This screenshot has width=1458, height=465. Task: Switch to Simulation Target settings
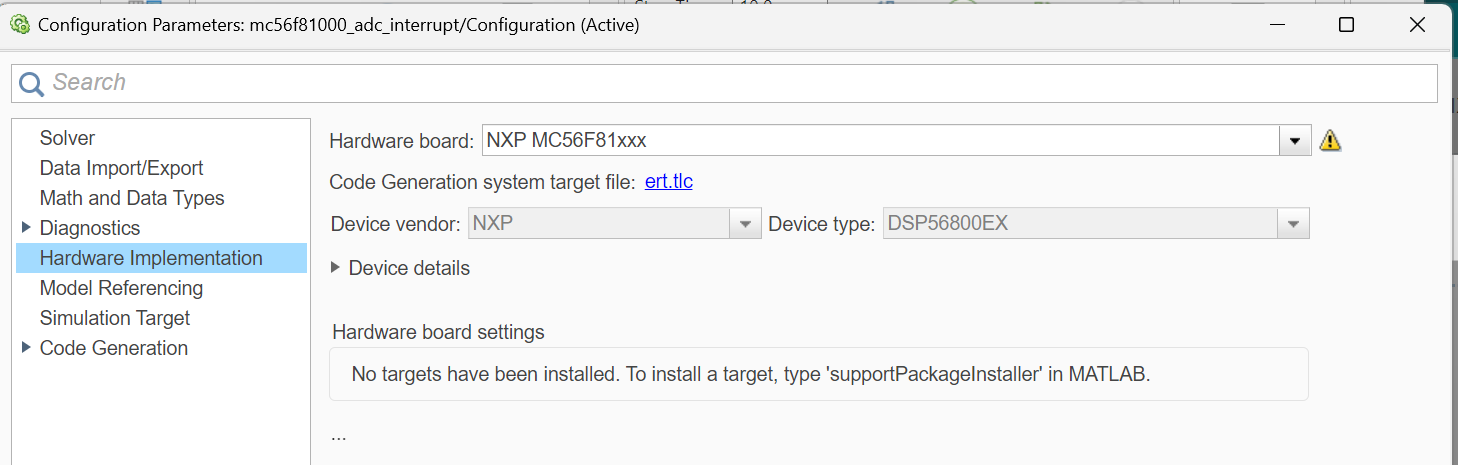coord(114,318)
